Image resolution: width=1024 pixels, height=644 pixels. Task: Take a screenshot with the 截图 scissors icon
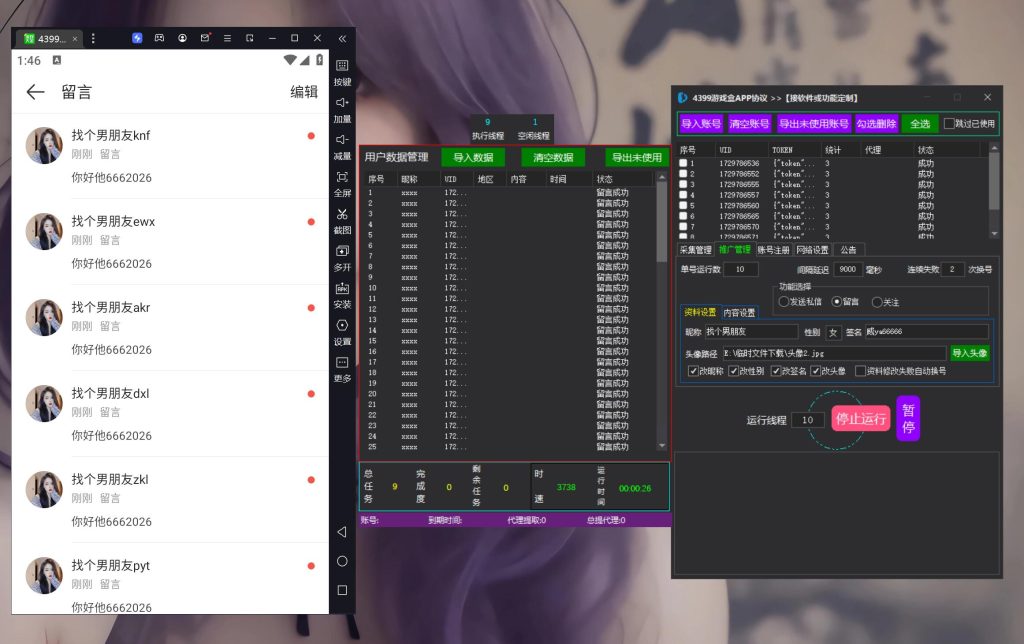342,214
